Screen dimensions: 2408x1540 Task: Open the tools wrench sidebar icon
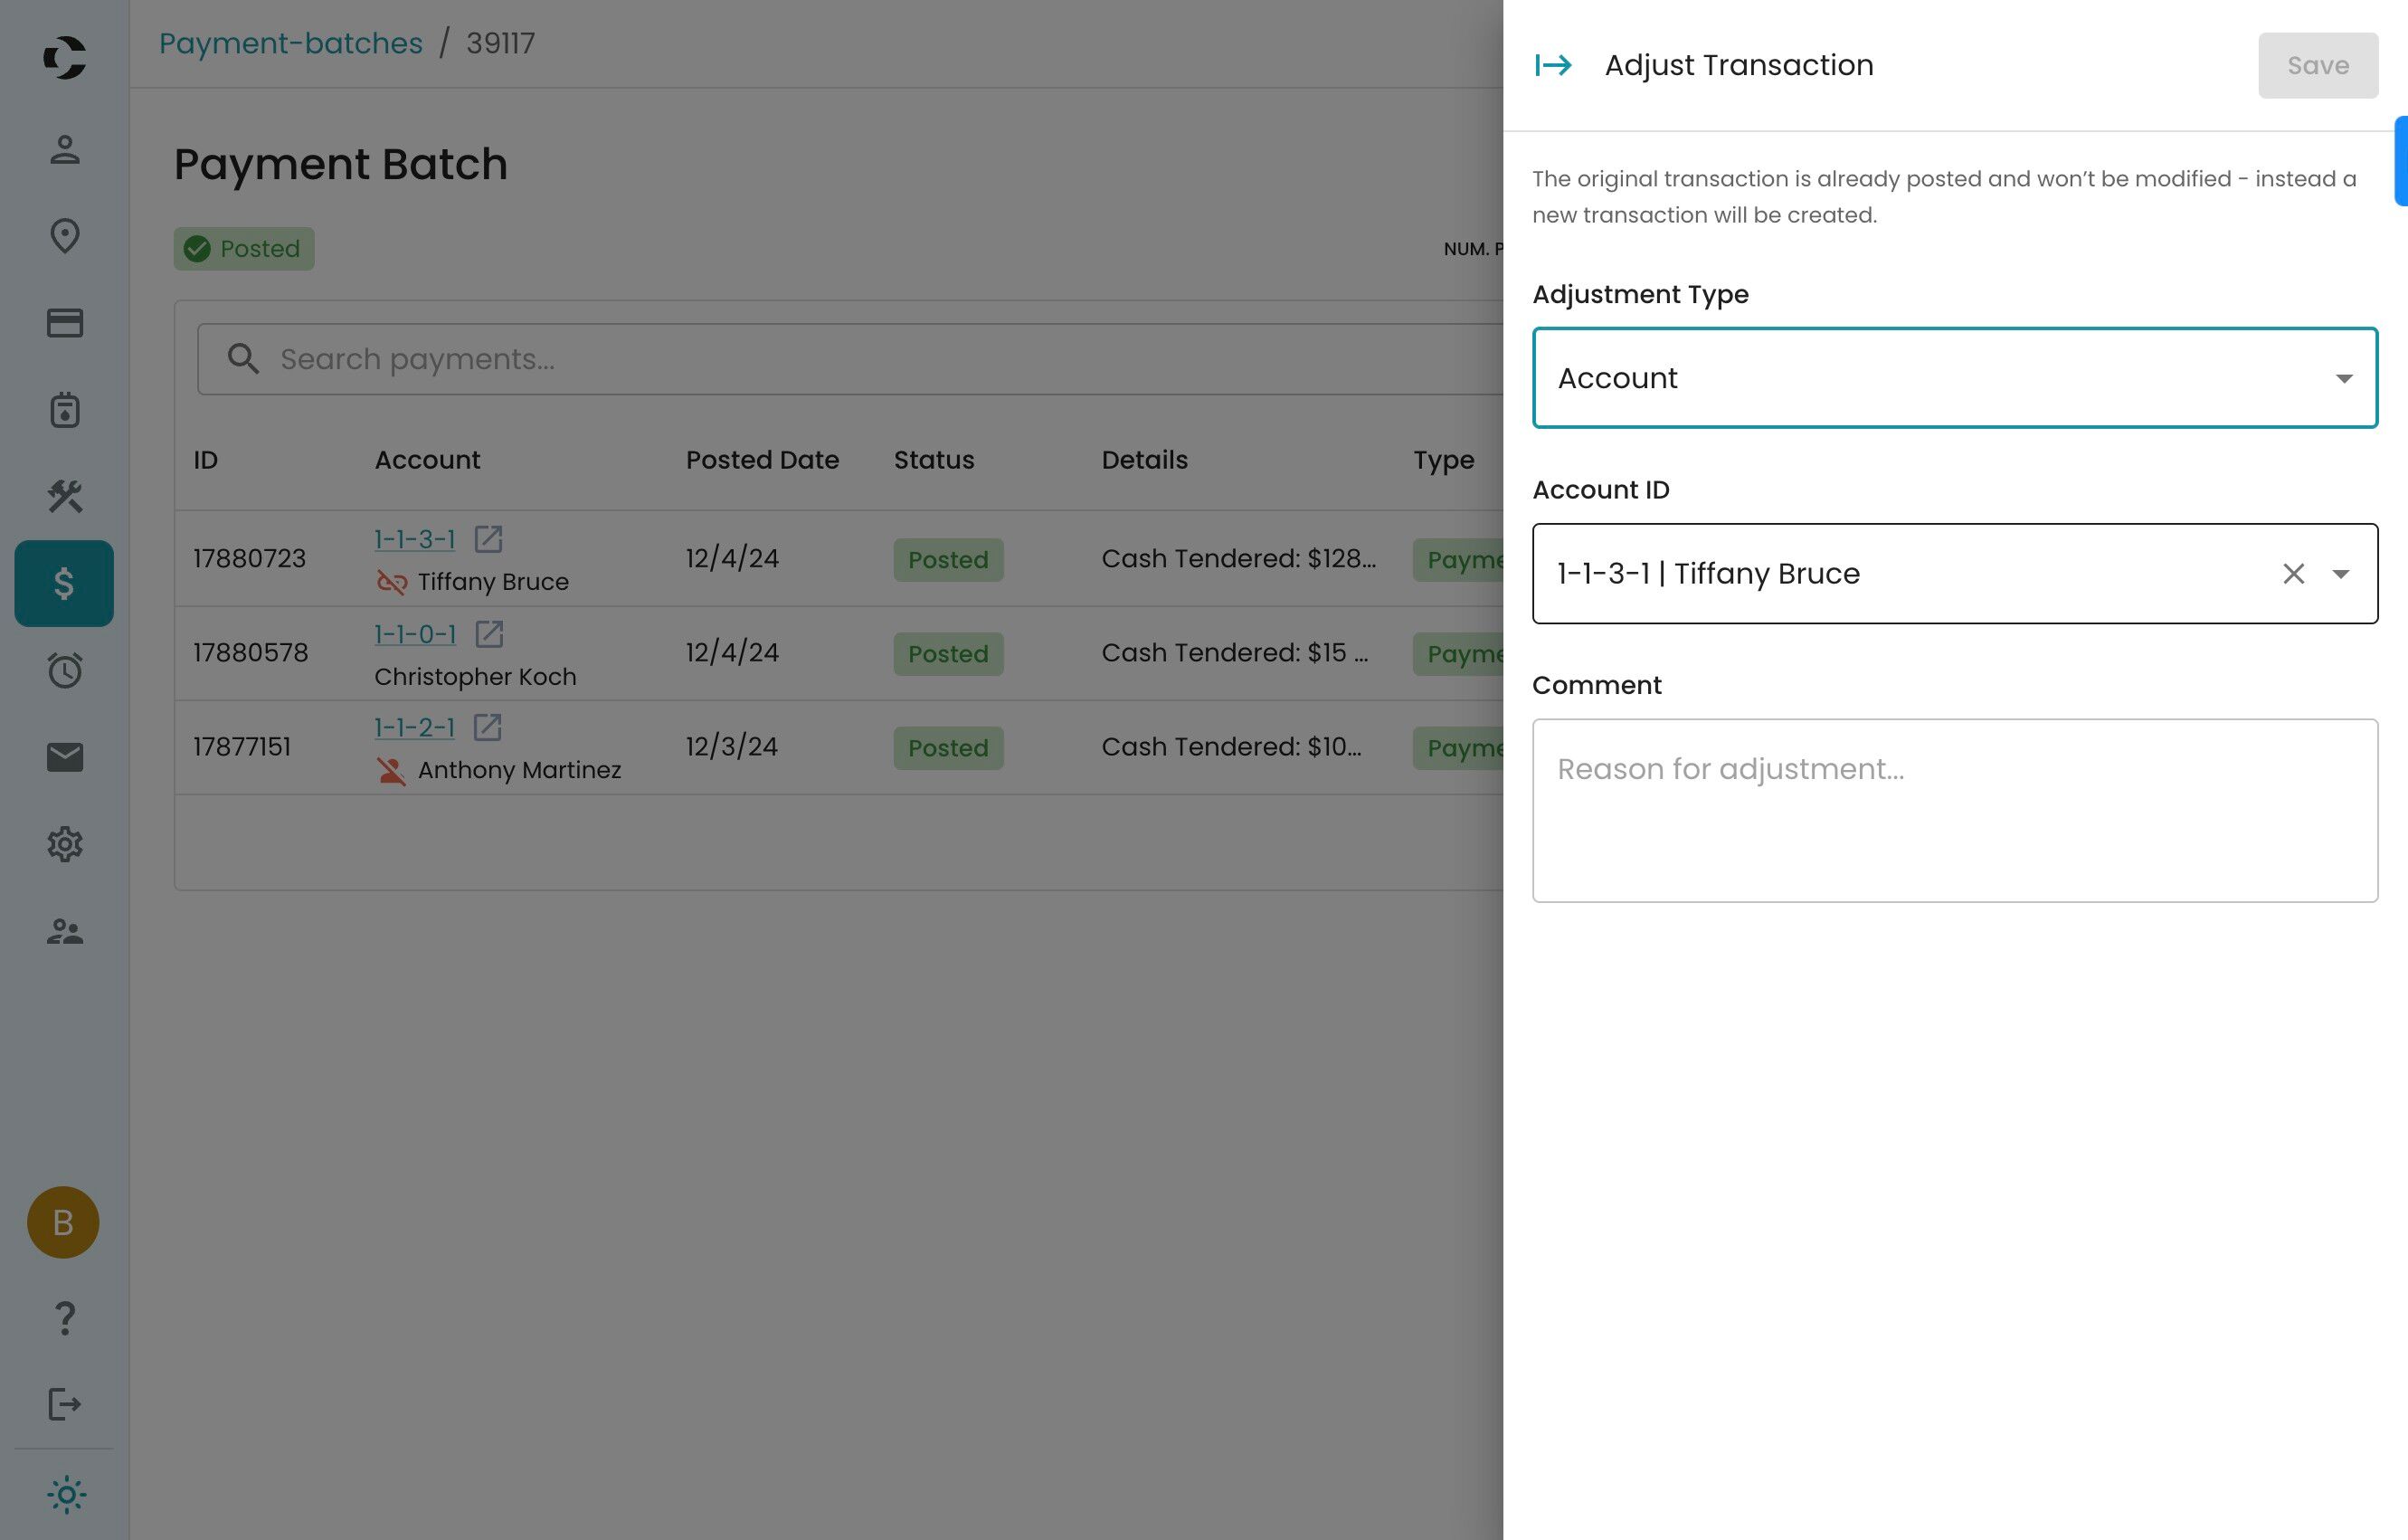click(64, 496)
